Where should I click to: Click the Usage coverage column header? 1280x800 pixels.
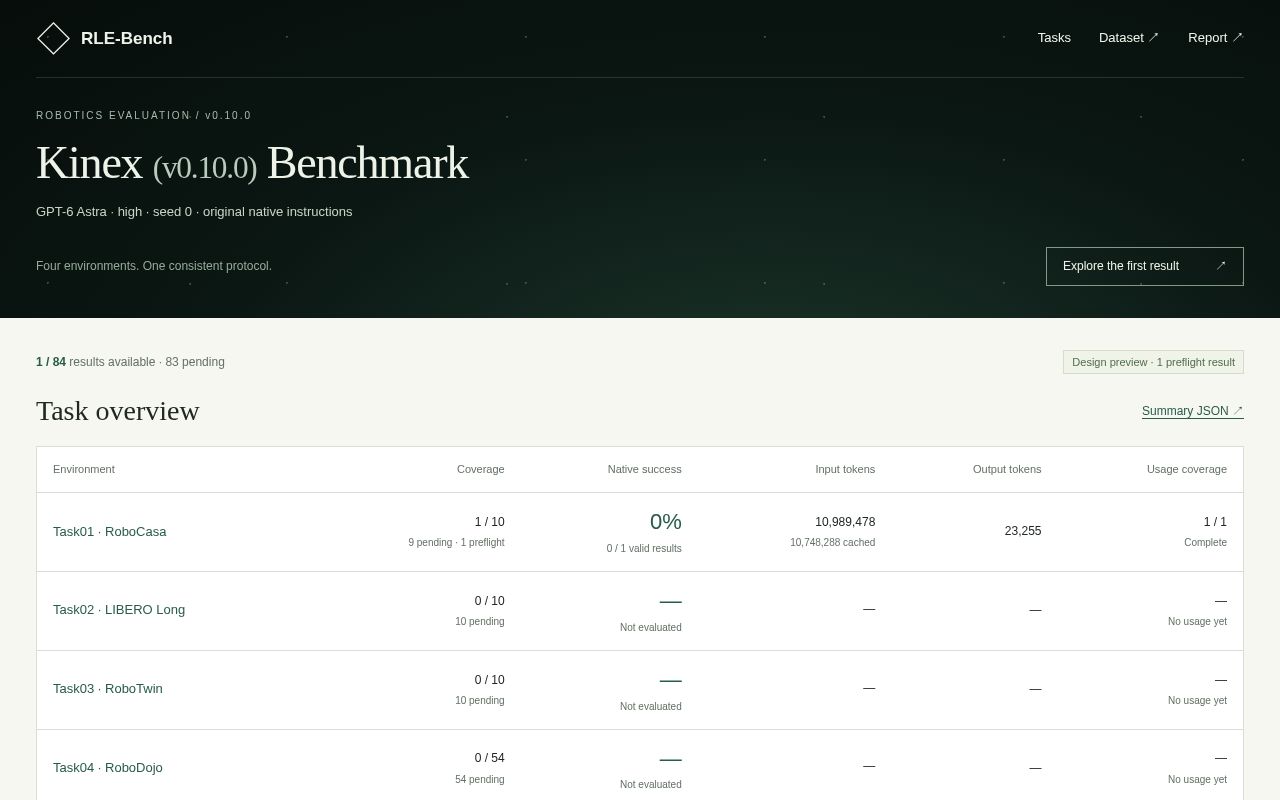tap(1187, 469)
